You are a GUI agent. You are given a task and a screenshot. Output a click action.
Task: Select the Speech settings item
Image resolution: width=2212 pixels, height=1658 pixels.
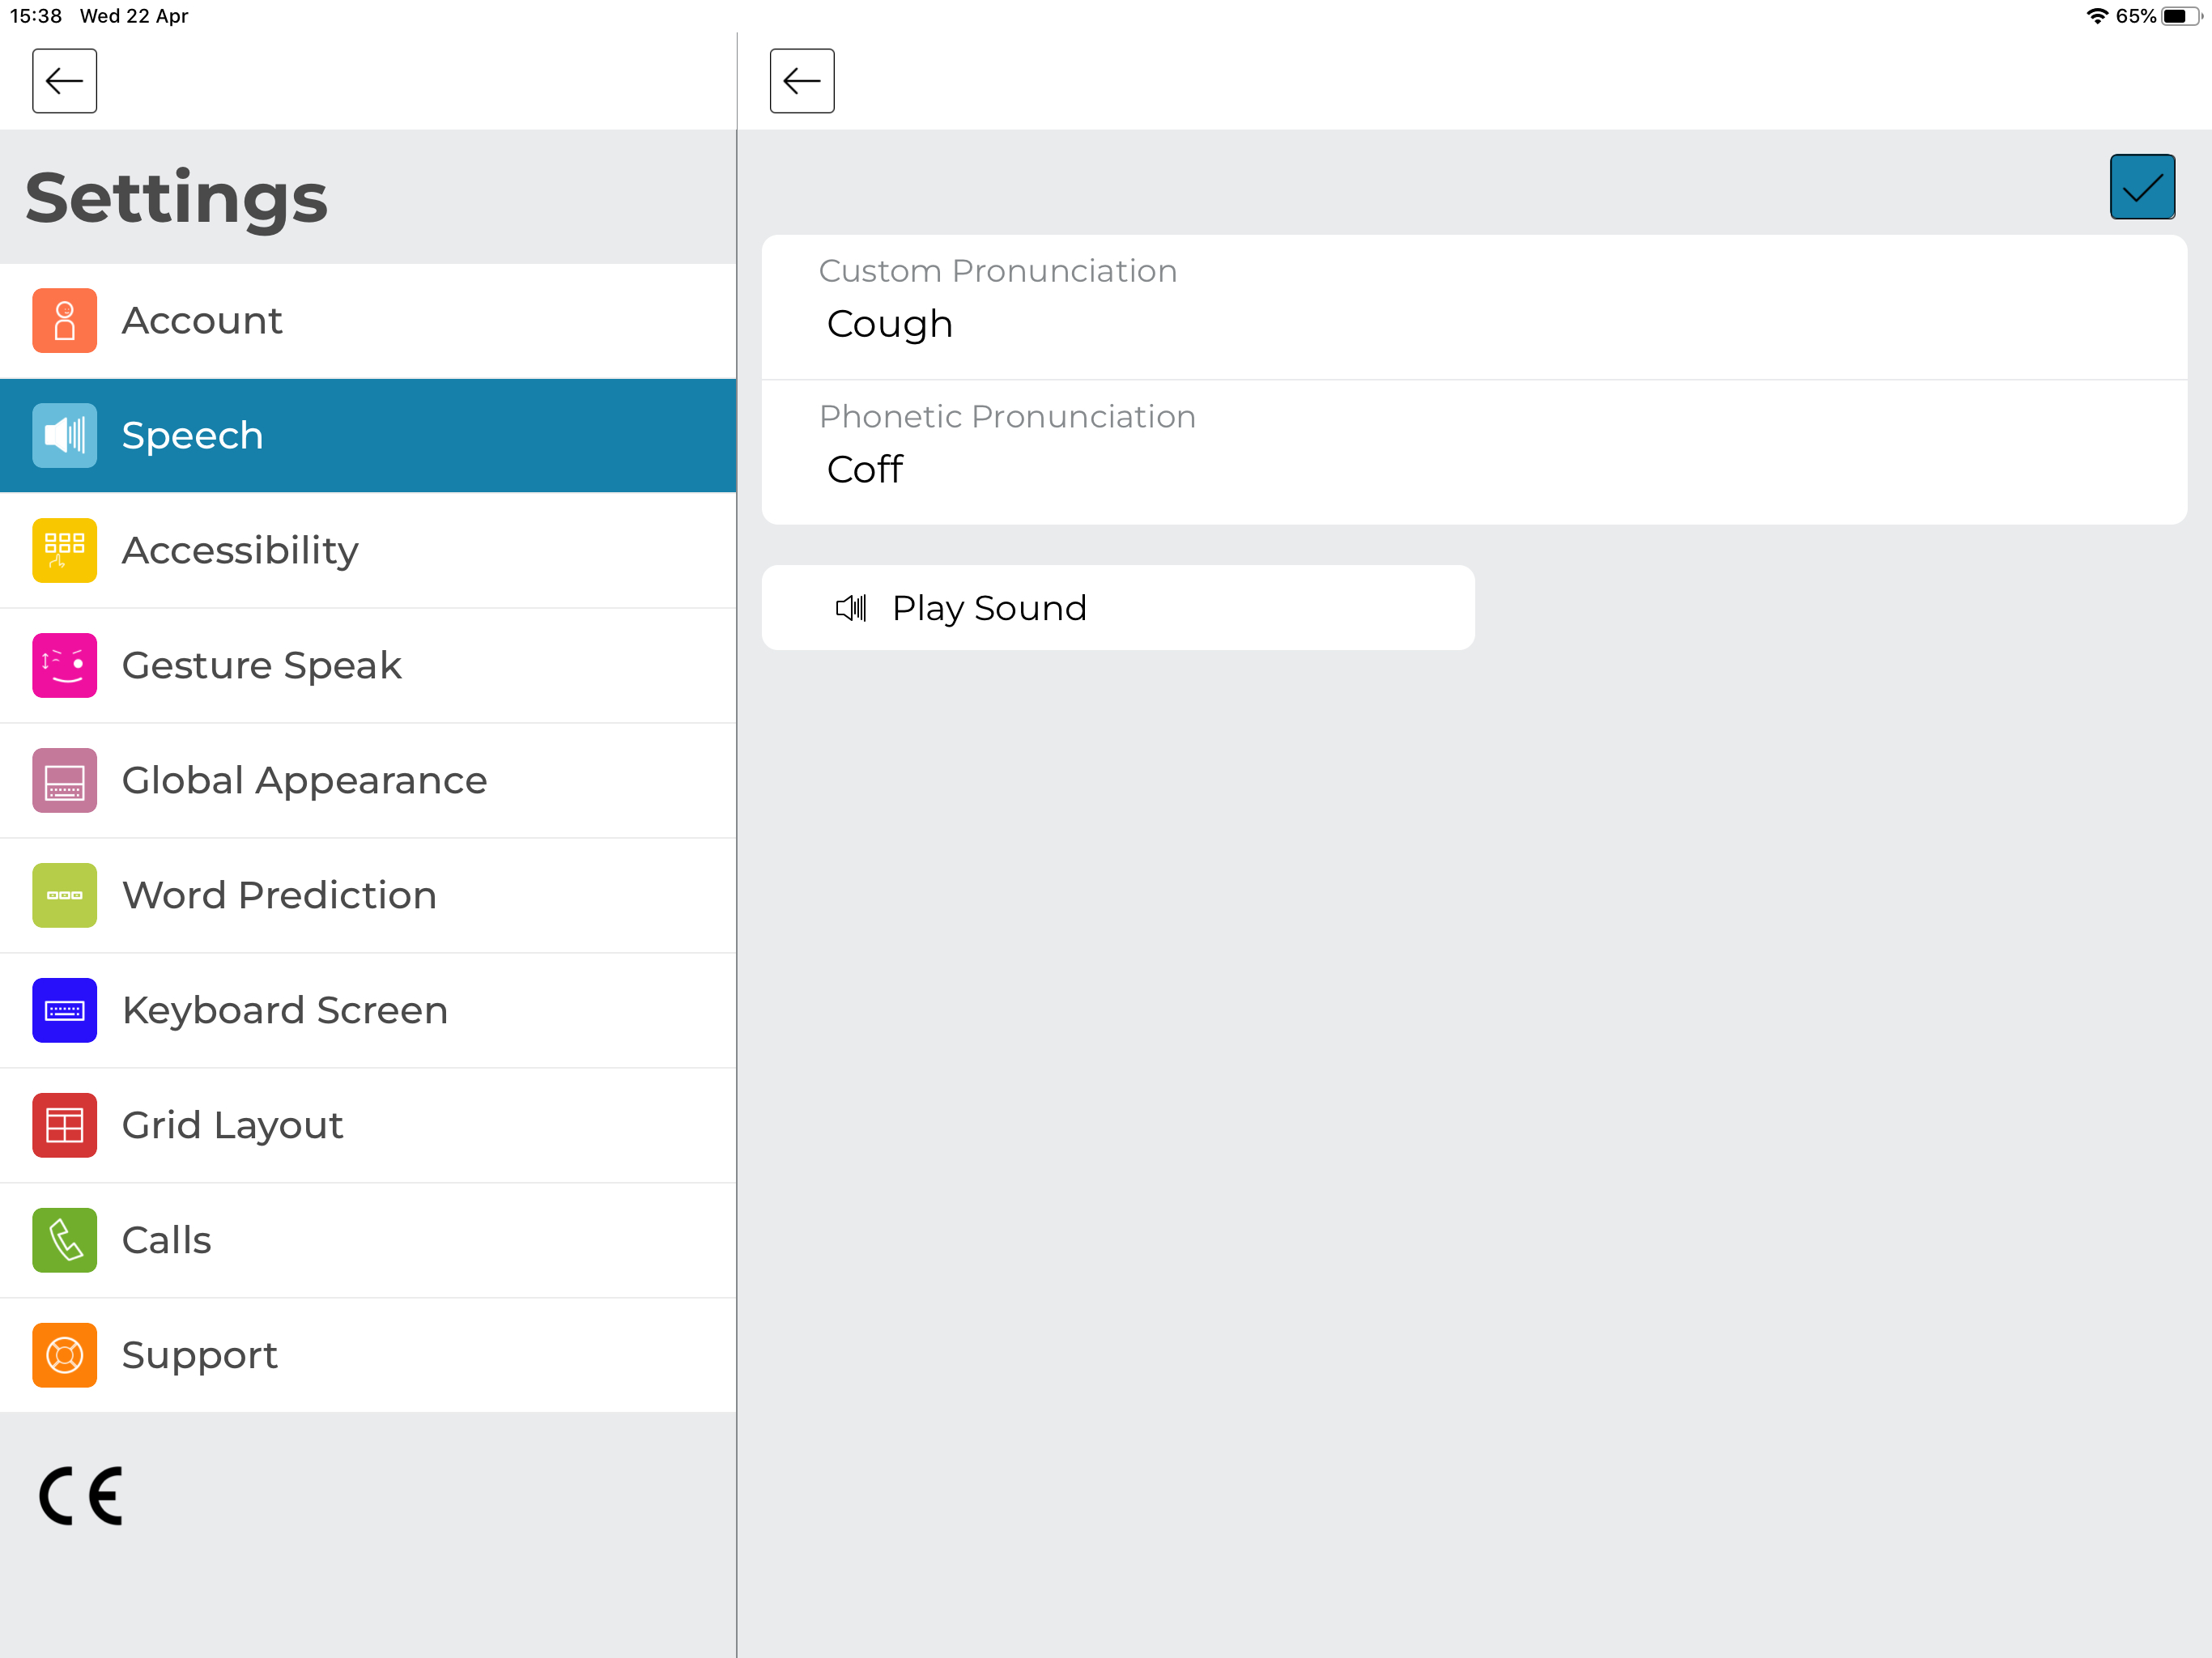[368, 436]
